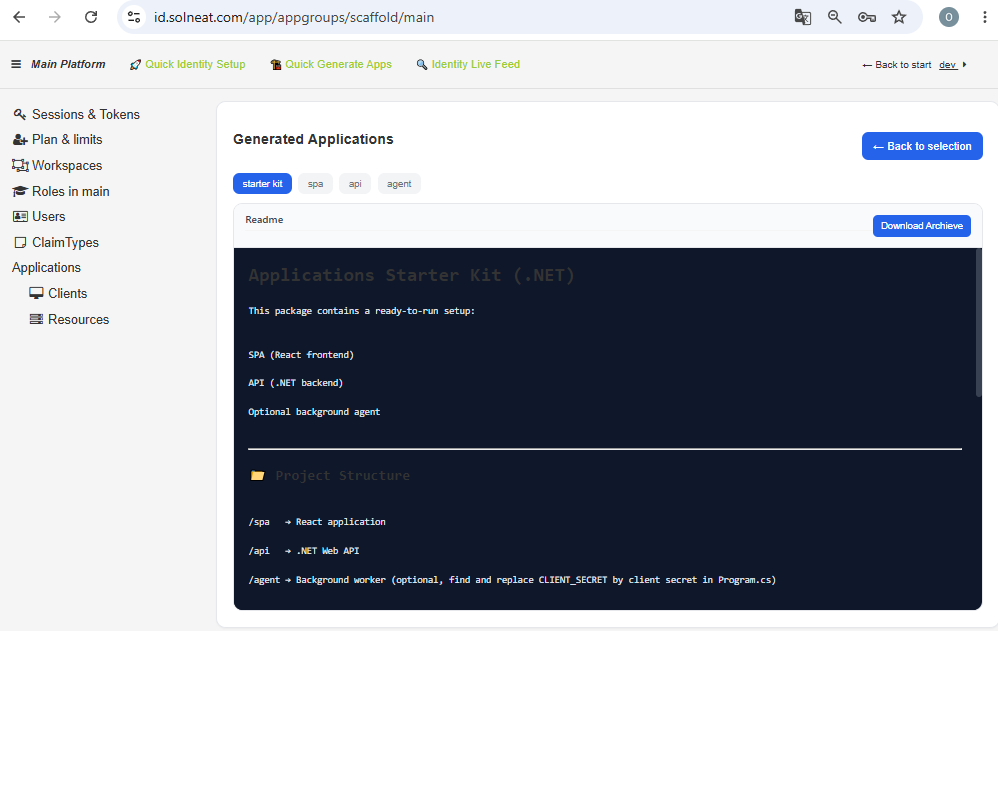Open the browser three-dot menu
Viewport: 998px width, 796px height.
tap(984, 17)
